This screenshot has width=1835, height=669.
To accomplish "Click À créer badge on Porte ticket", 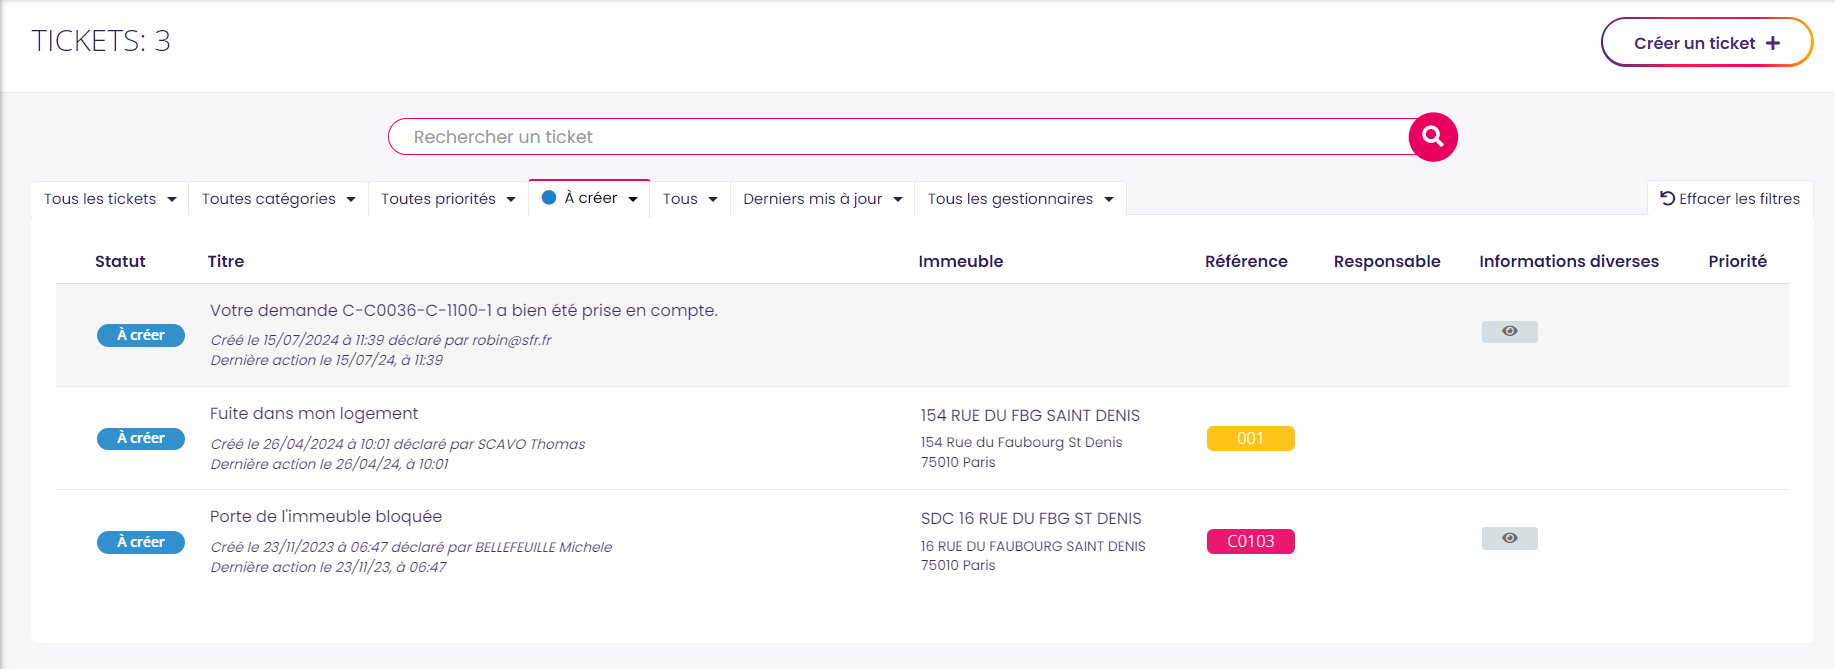I will coord(141,542).
